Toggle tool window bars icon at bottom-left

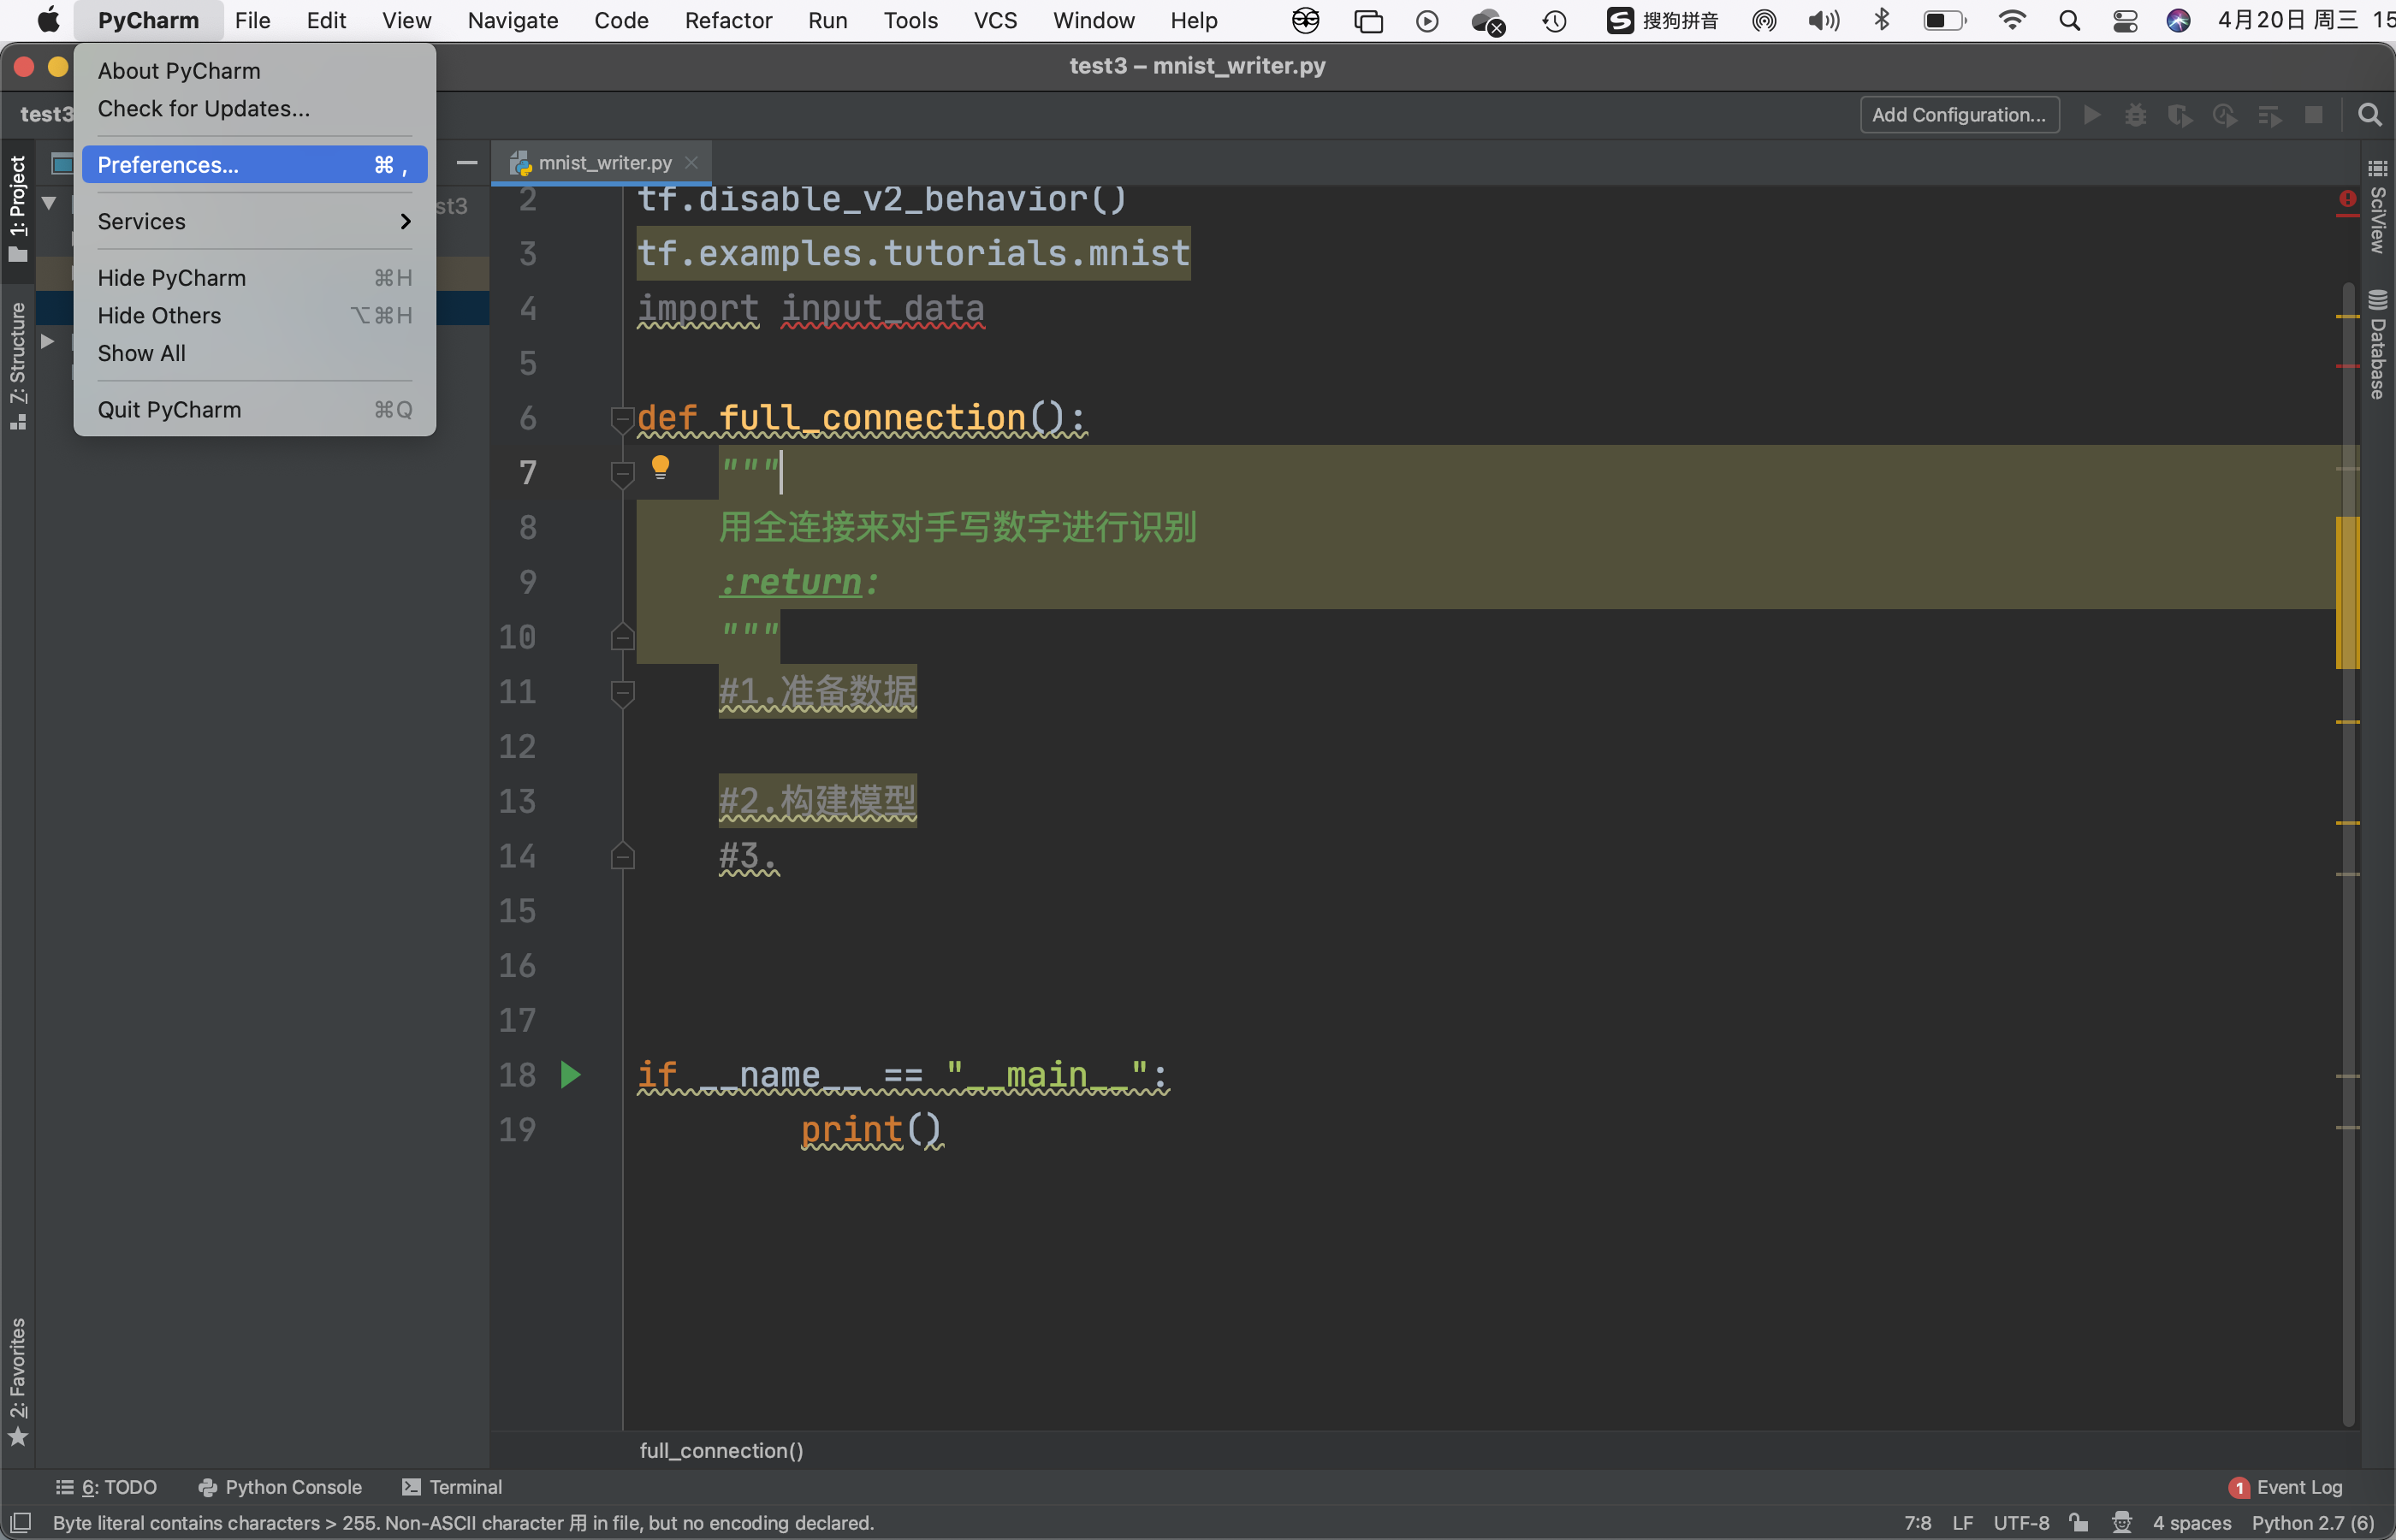coord(20,1522)
